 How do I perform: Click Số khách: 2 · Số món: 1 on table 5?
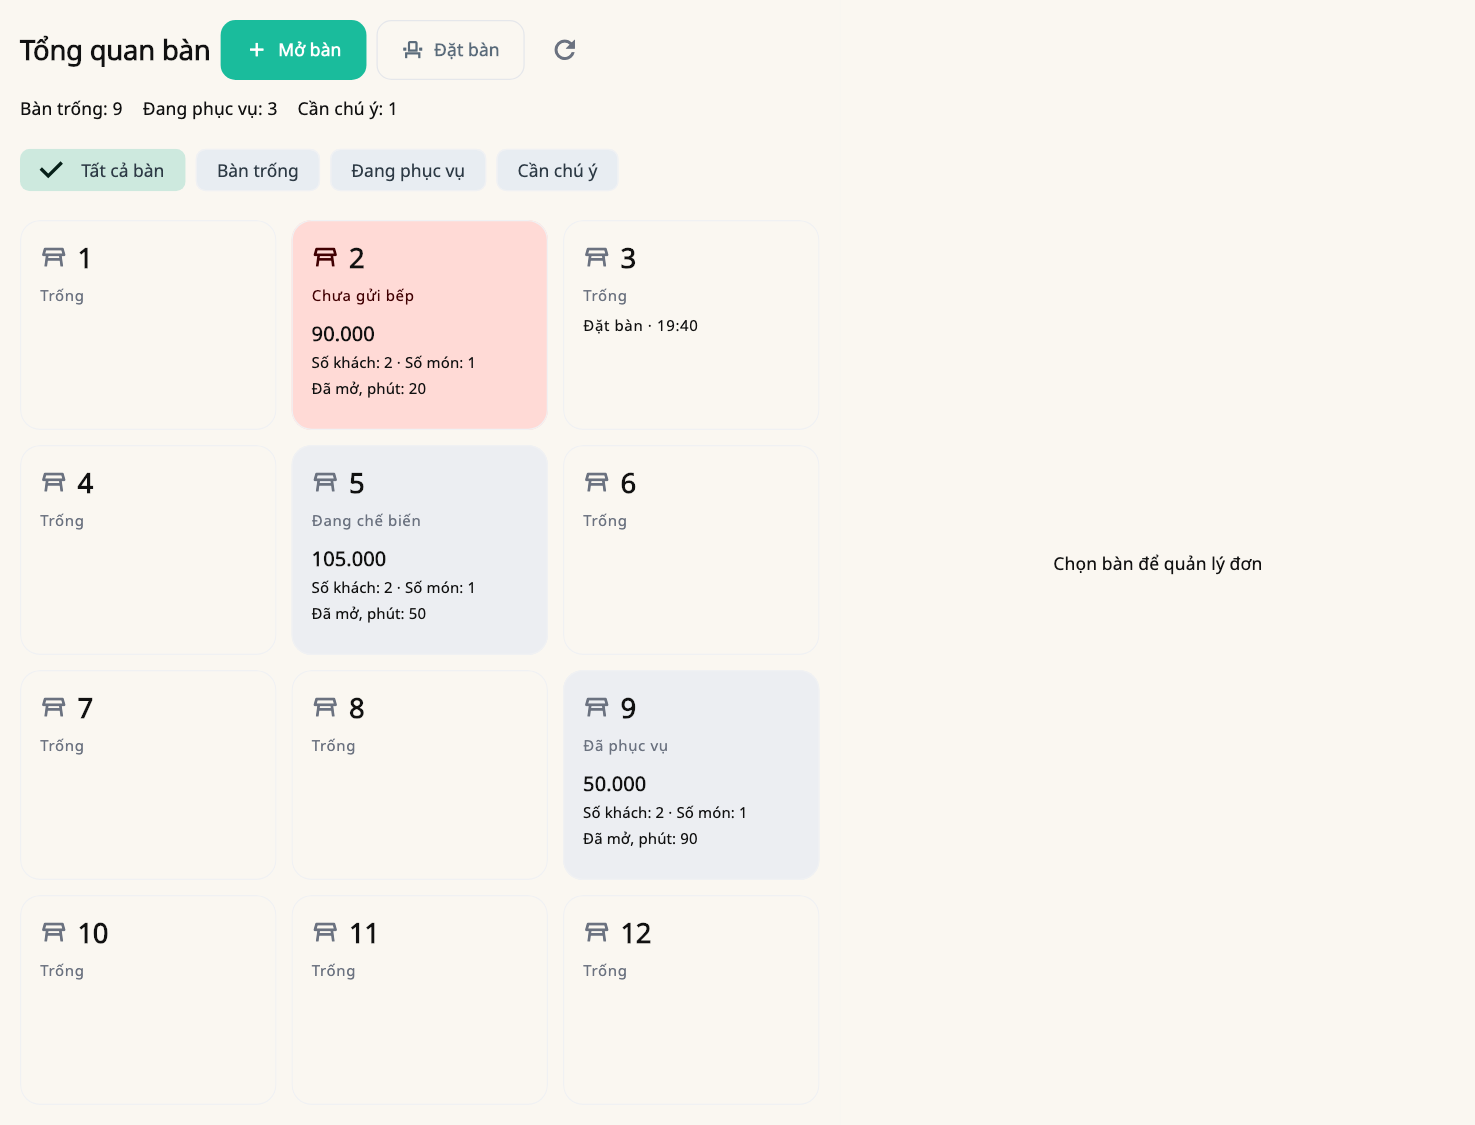coord(393,588)
